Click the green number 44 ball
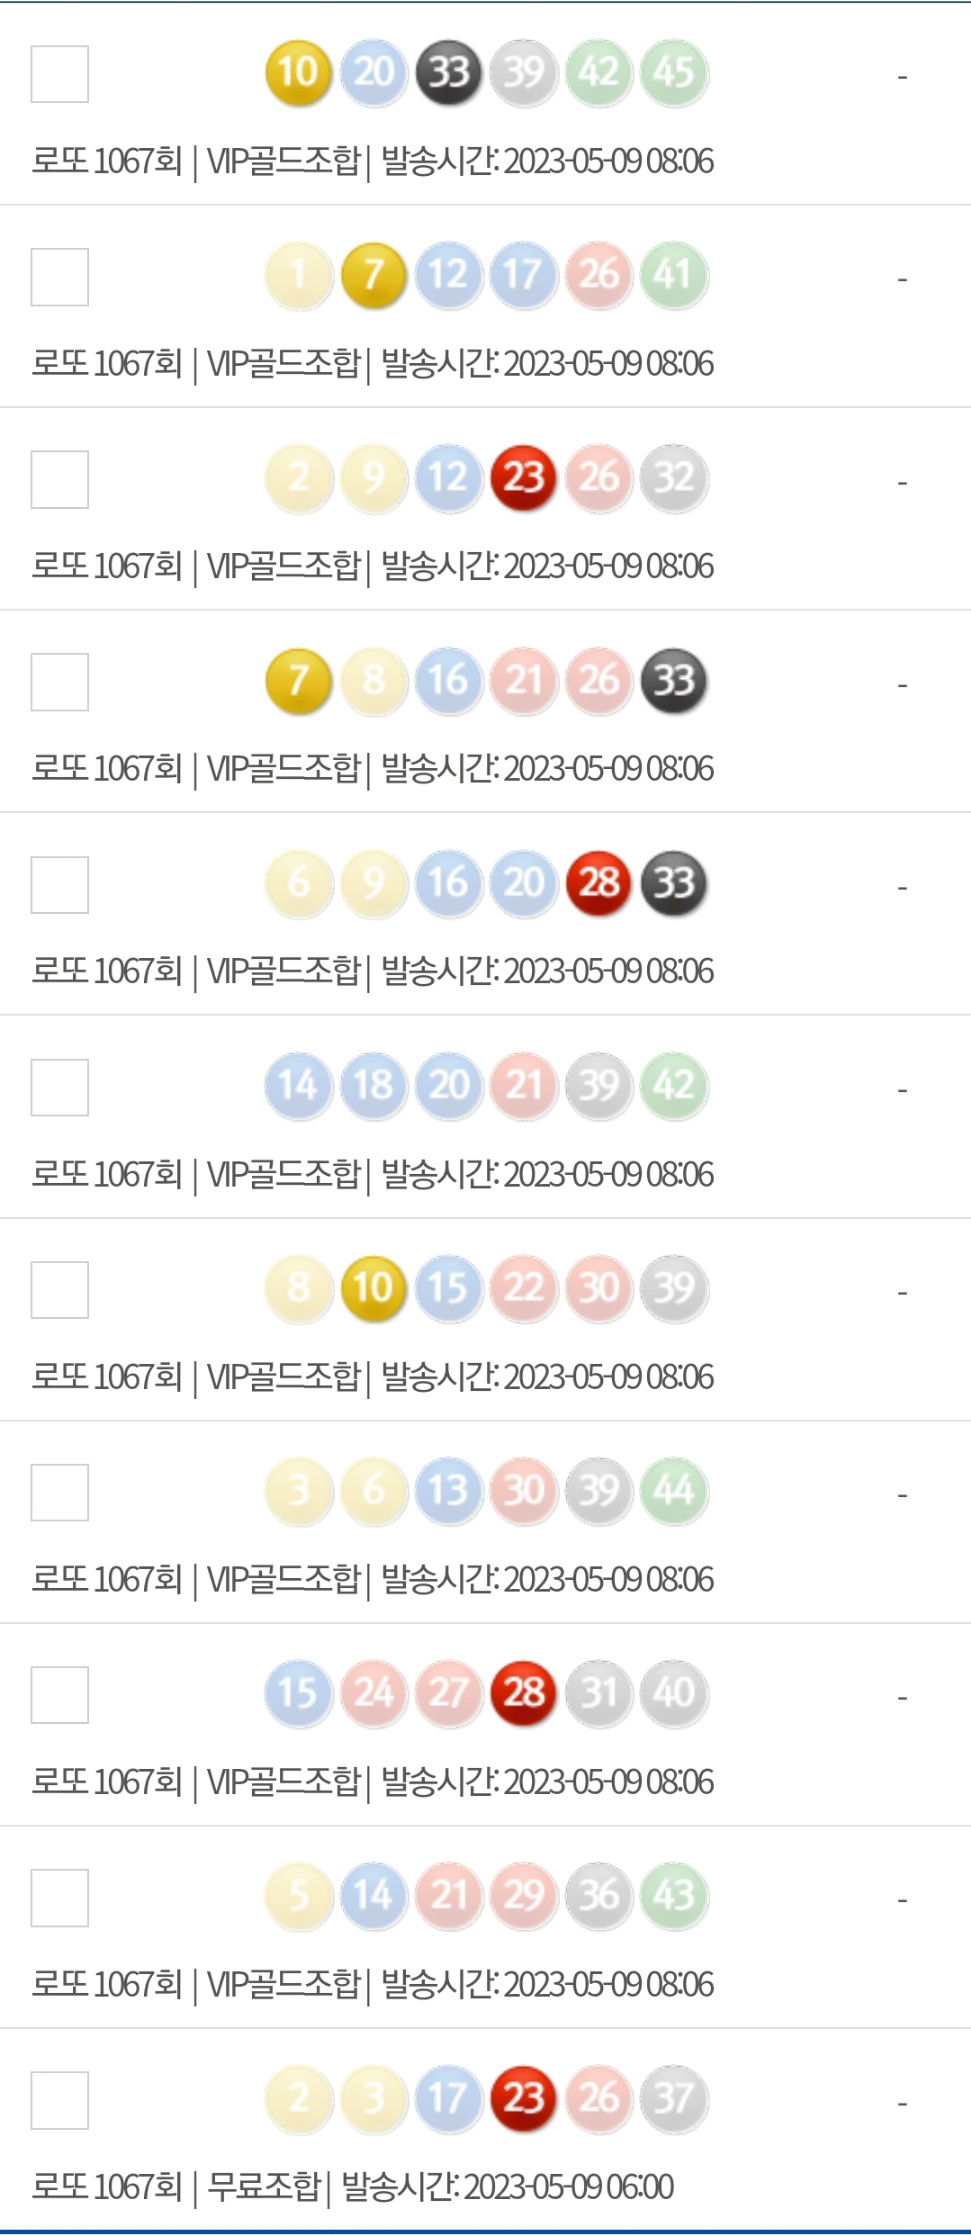This screenshot has width=971, height=2235. 674,1491
